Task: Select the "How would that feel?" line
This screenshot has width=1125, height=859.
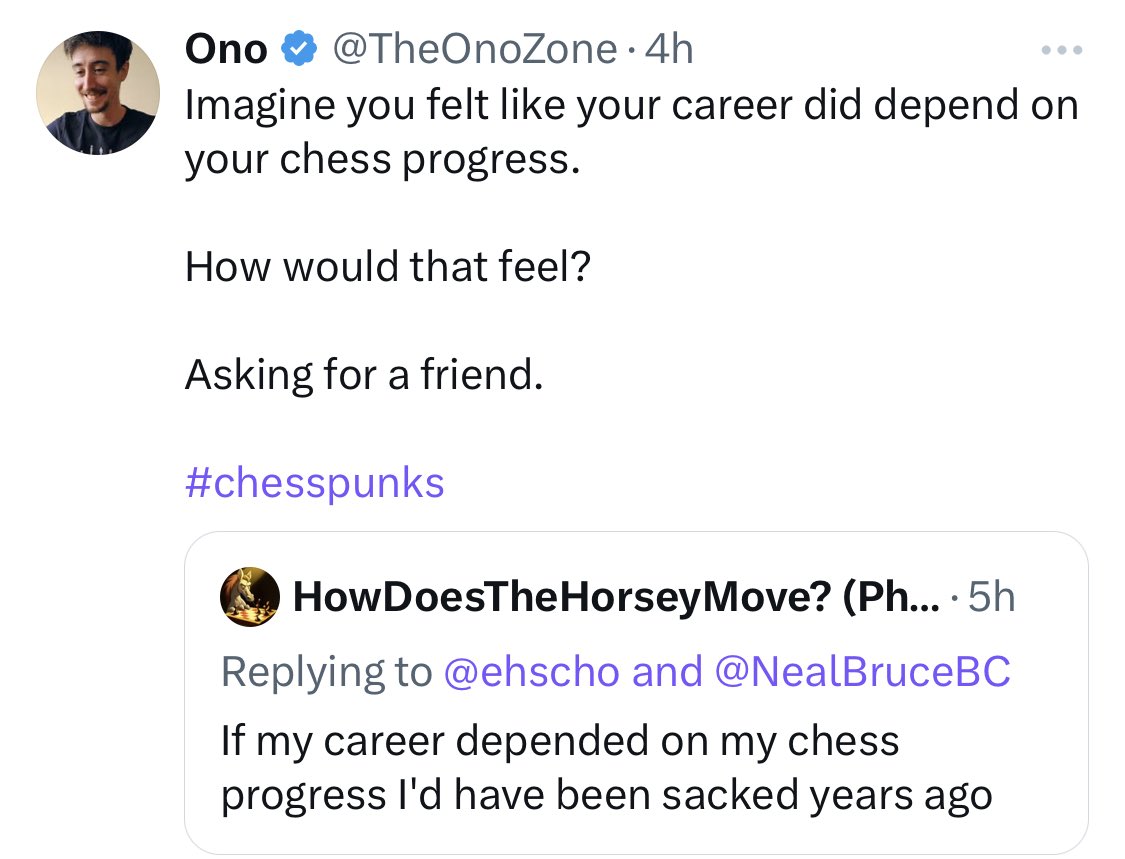Action: [388, 267]
